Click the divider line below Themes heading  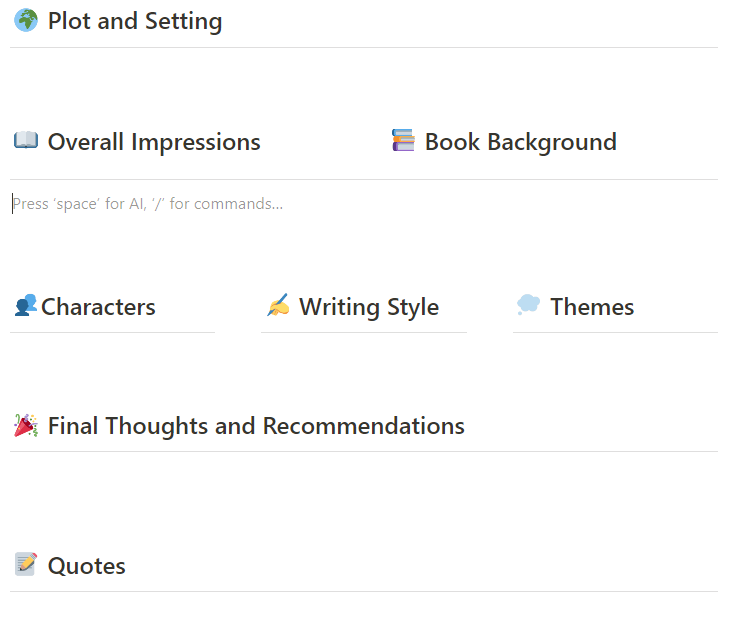click(x=614, y=332)
